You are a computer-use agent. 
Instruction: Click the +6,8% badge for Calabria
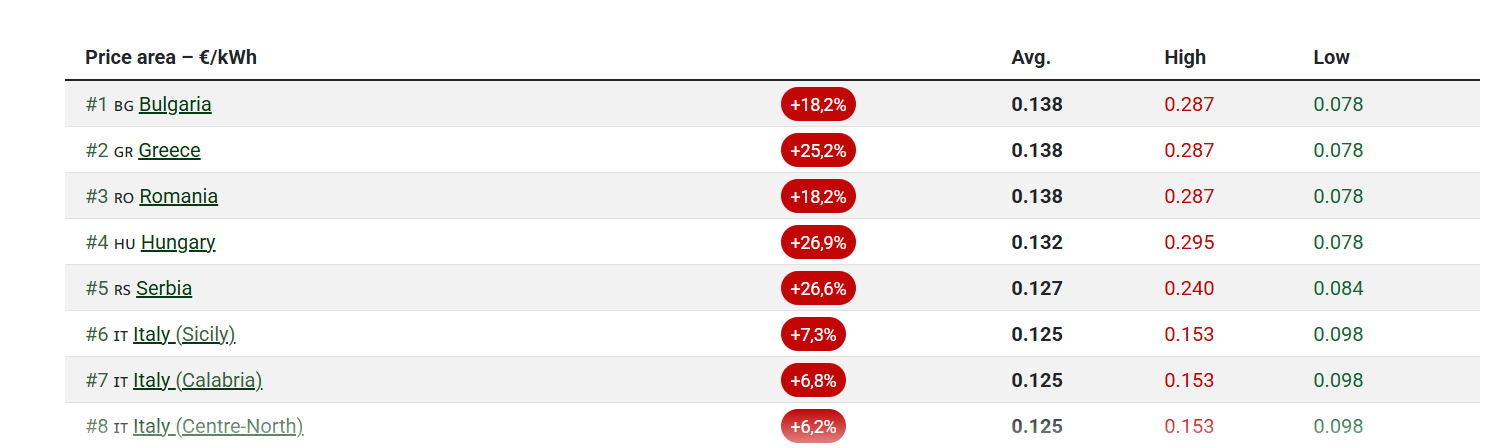(x=813, y=380)
